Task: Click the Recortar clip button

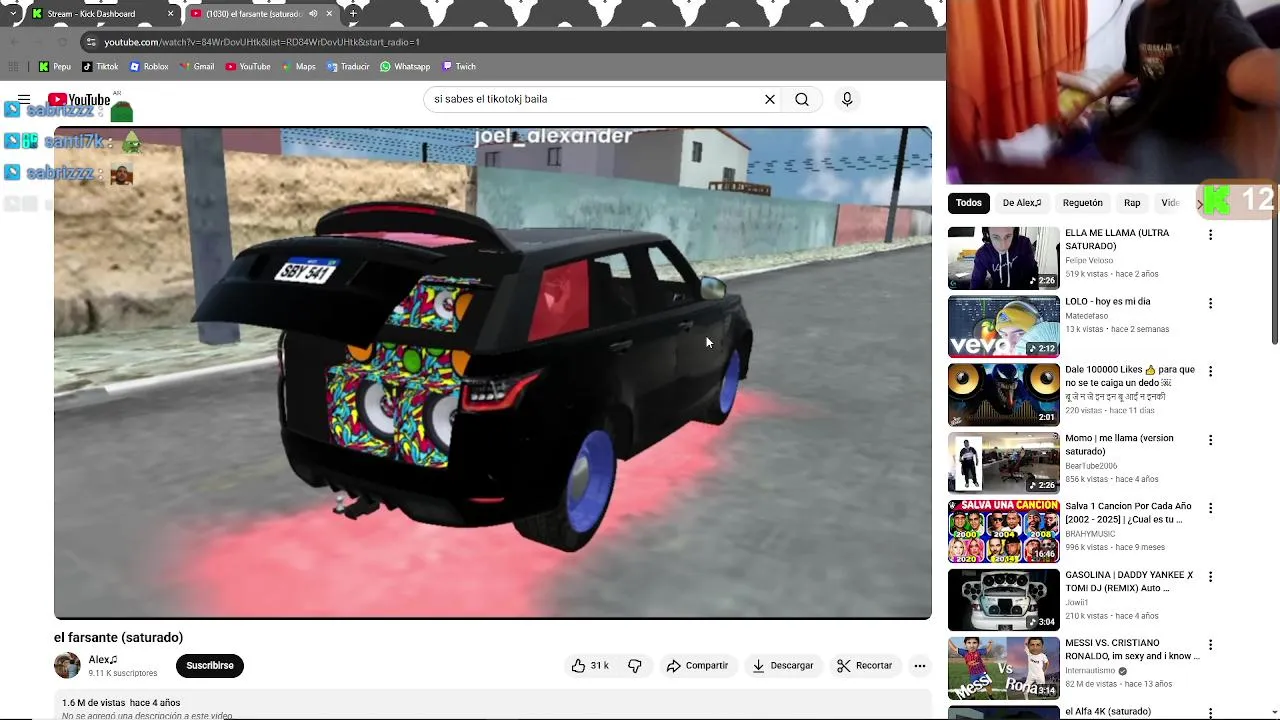Action: click(x=865, y=666)
